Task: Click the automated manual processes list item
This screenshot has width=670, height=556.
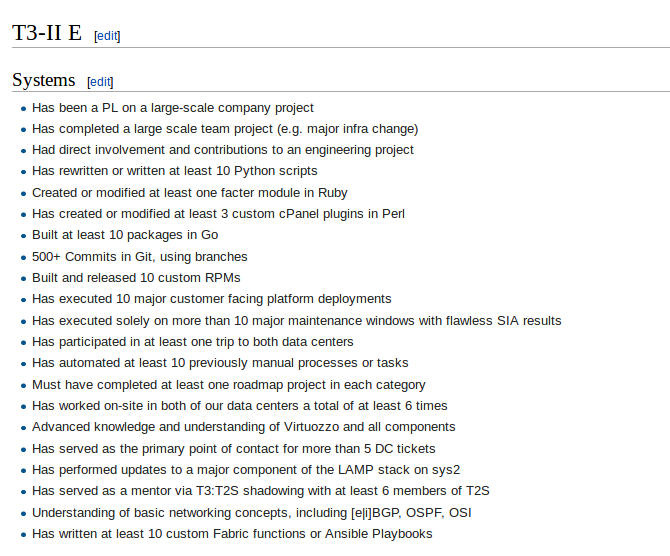Action: (220, 363)
